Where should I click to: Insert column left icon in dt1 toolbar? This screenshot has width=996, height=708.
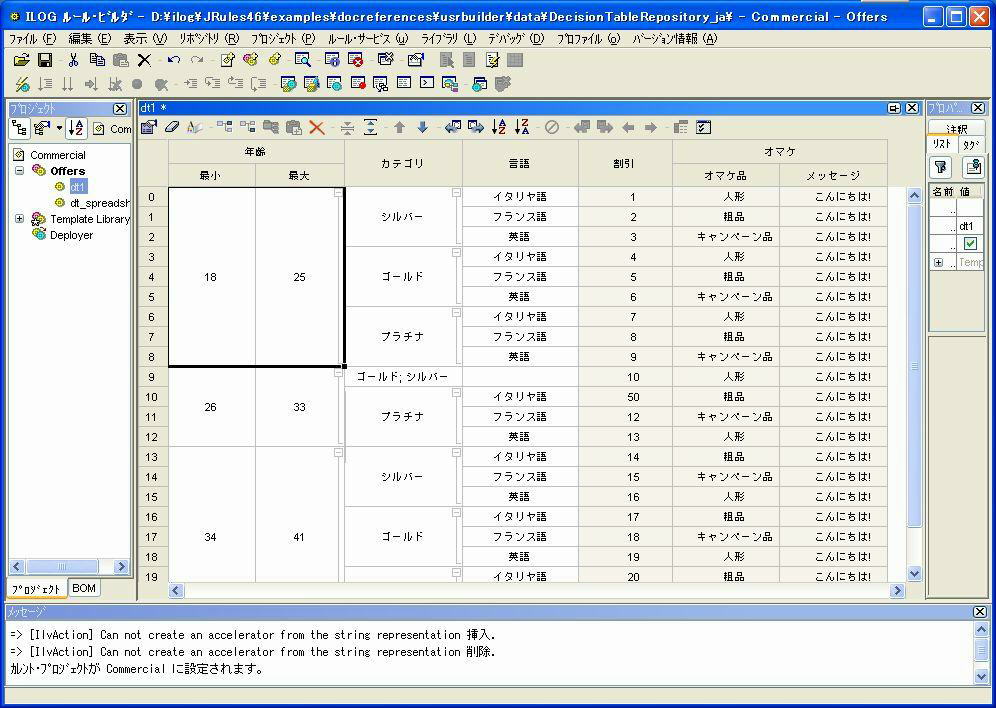tap(452, 128)
